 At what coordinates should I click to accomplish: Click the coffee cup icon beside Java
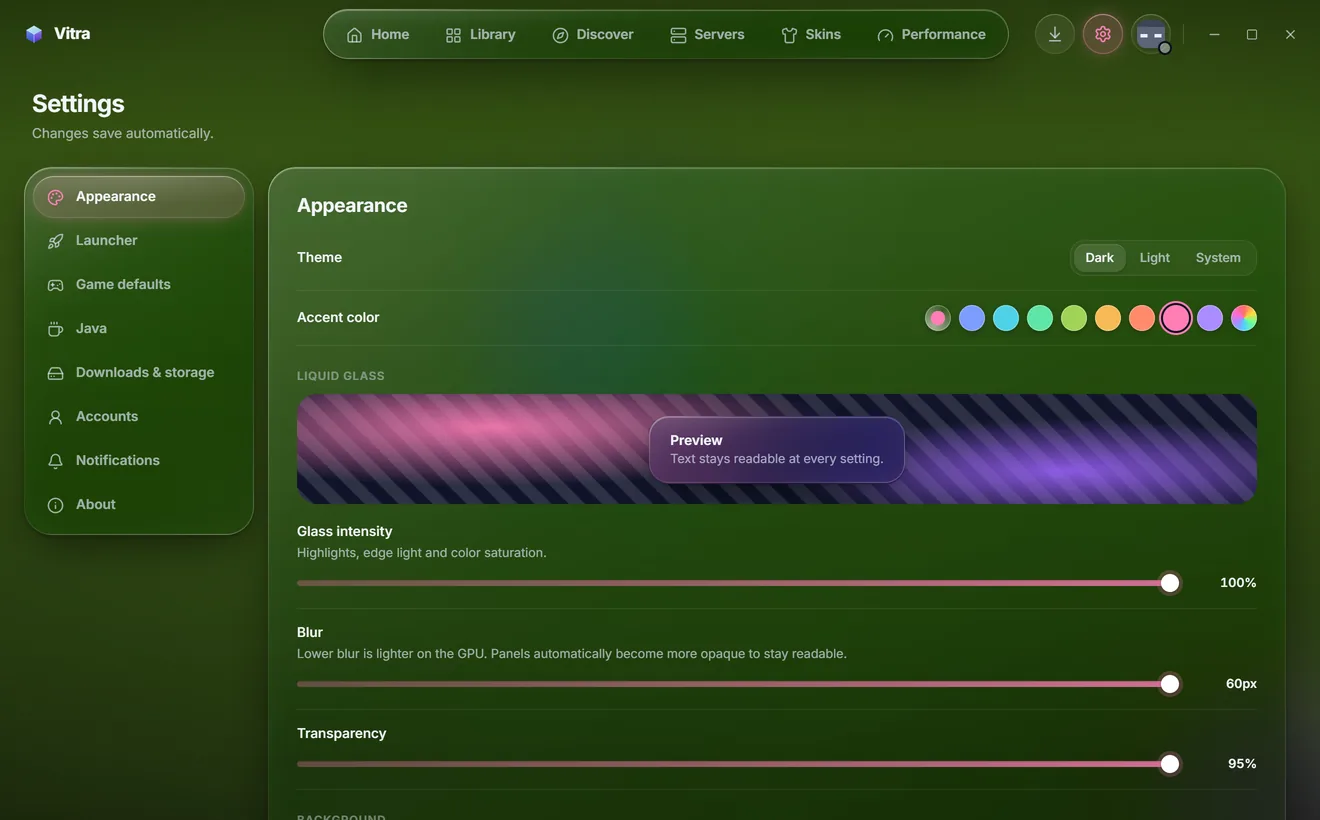point(55,329)
